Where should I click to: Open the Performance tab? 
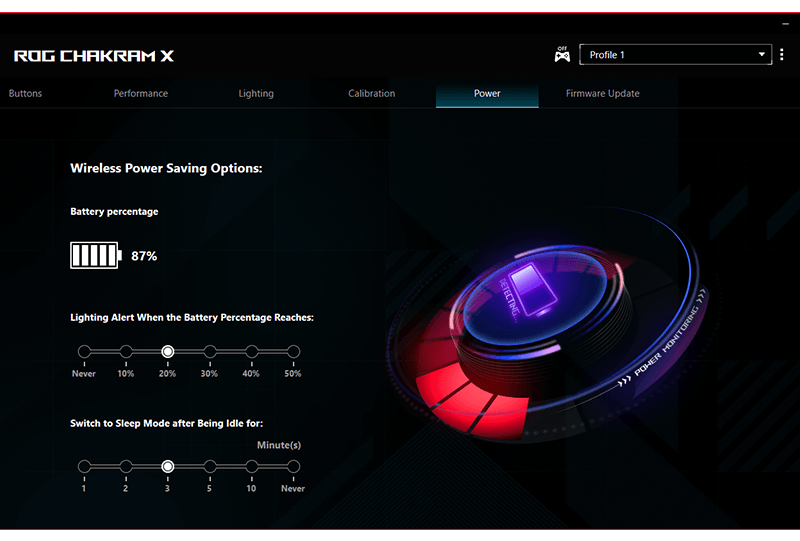[x=141, y=94]
